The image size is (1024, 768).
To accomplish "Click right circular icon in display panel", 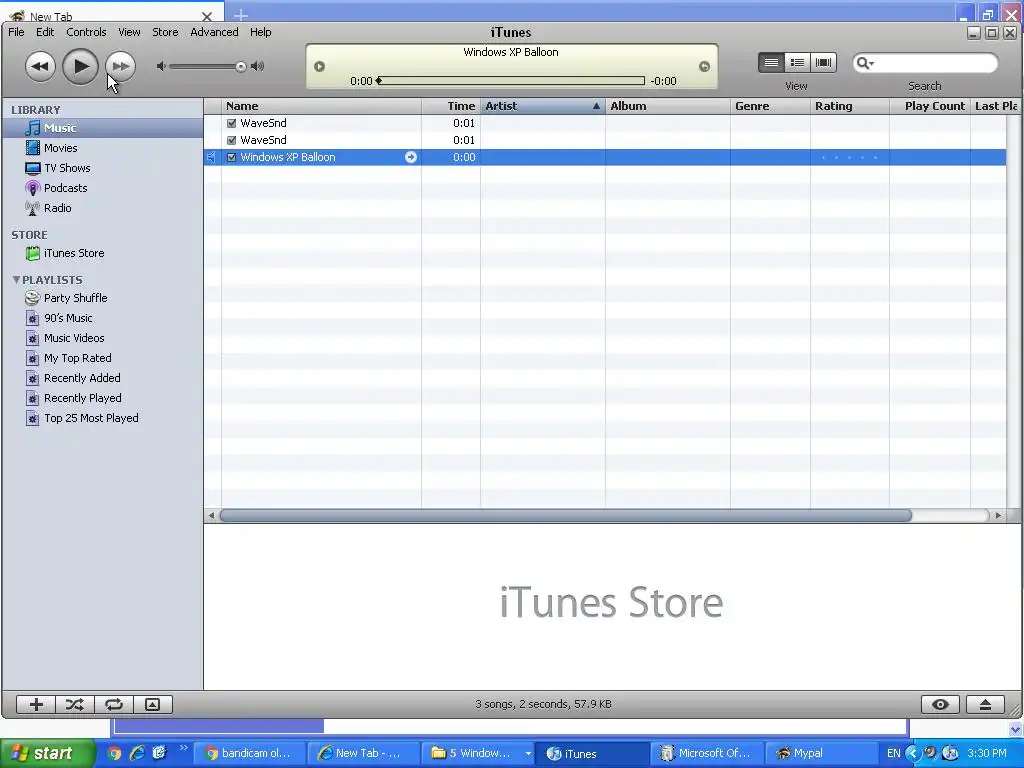I will (x=704, y=66).
